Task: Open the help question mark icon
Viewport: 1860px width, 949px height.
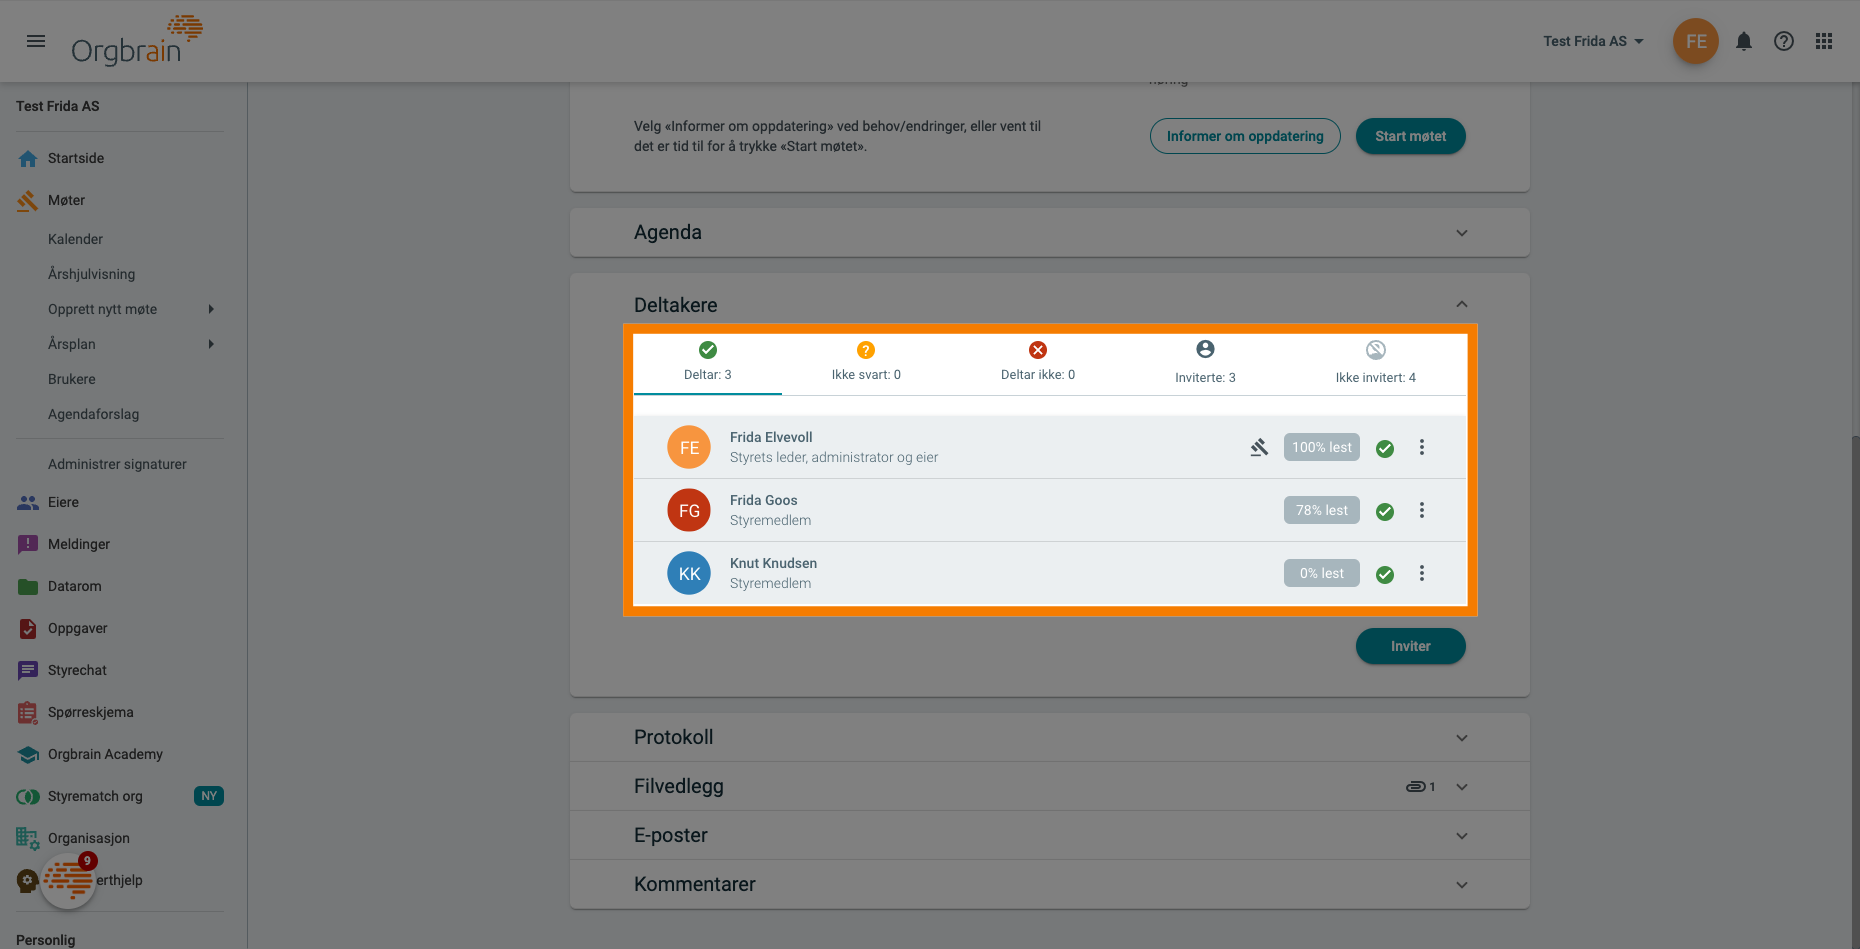Action: pos(1784,41)
